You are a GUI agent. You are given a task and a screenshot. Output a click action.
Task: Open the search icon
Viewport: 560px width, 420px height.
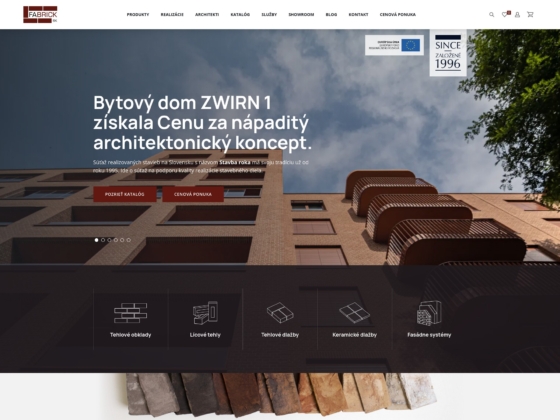pos(491,15)
